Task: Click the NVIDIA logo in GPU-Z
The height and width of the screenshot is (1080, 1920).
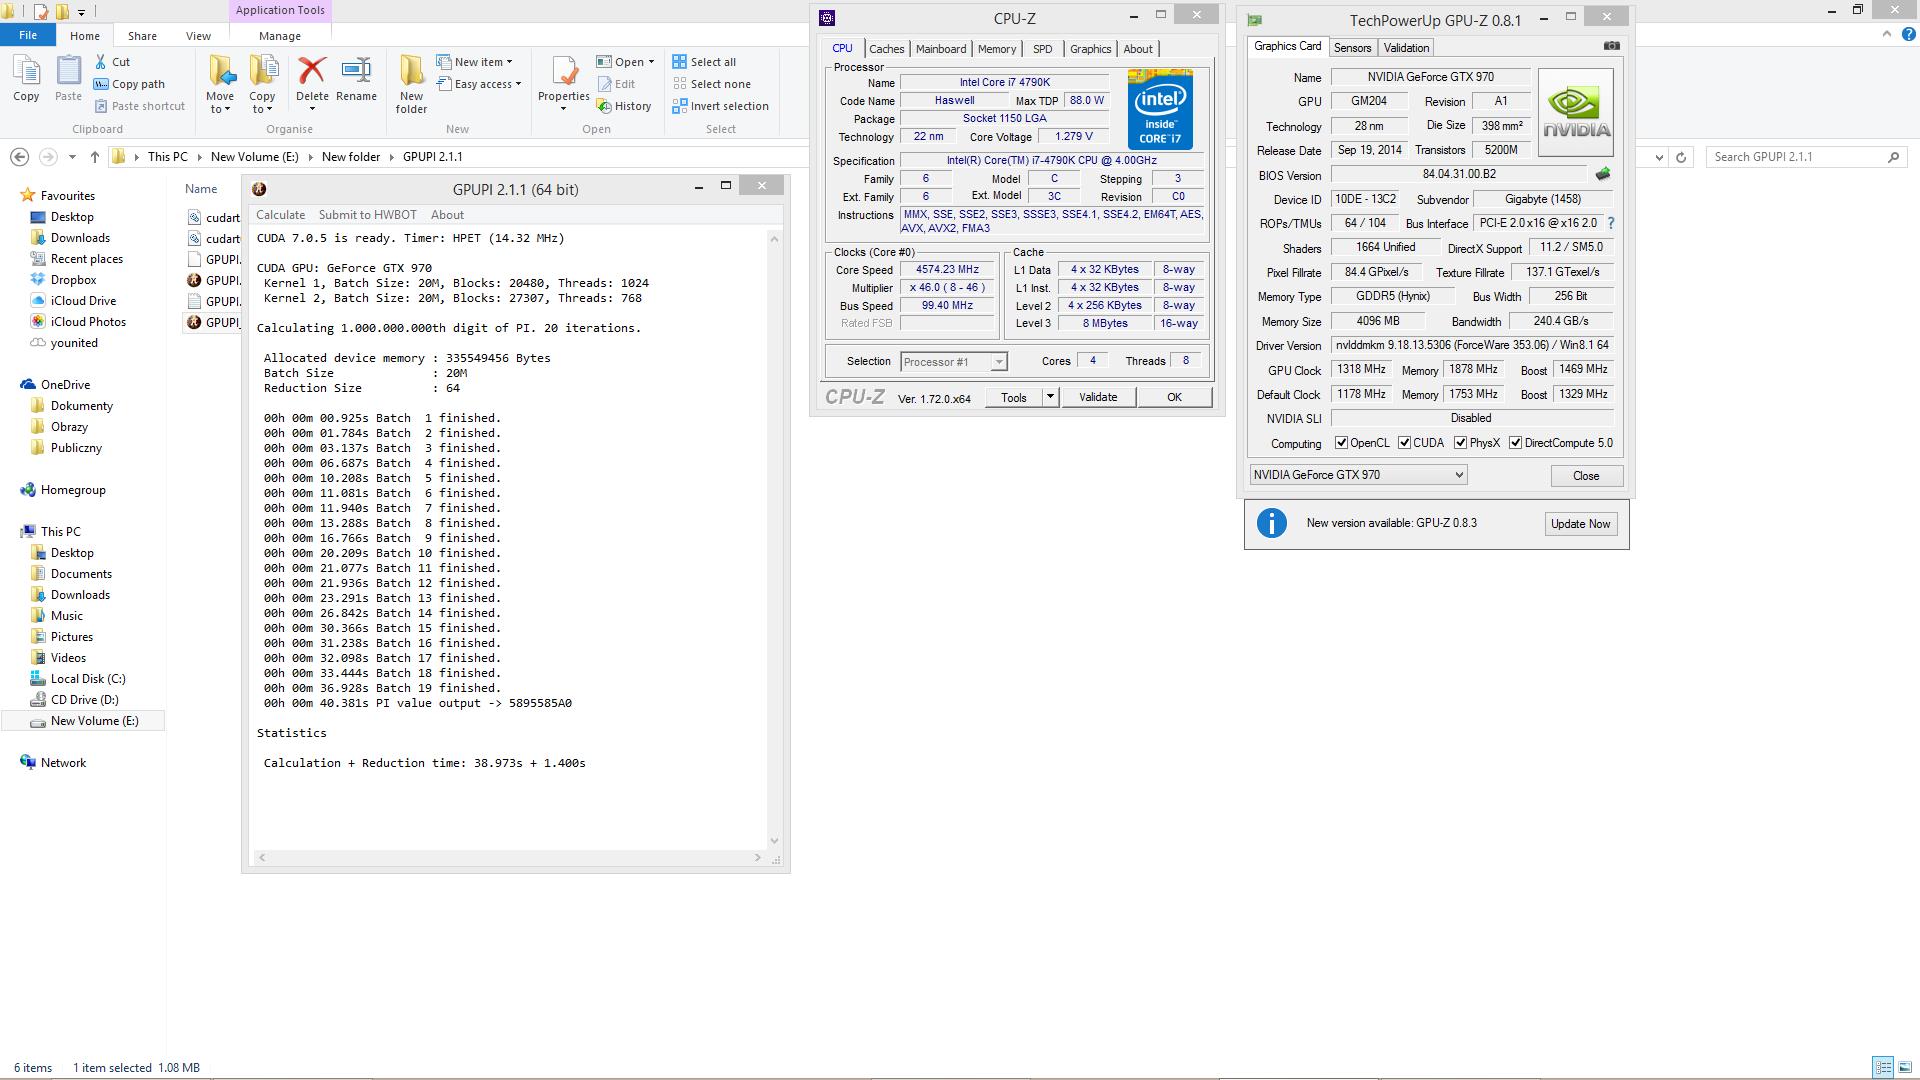Action: point(1576,112)
